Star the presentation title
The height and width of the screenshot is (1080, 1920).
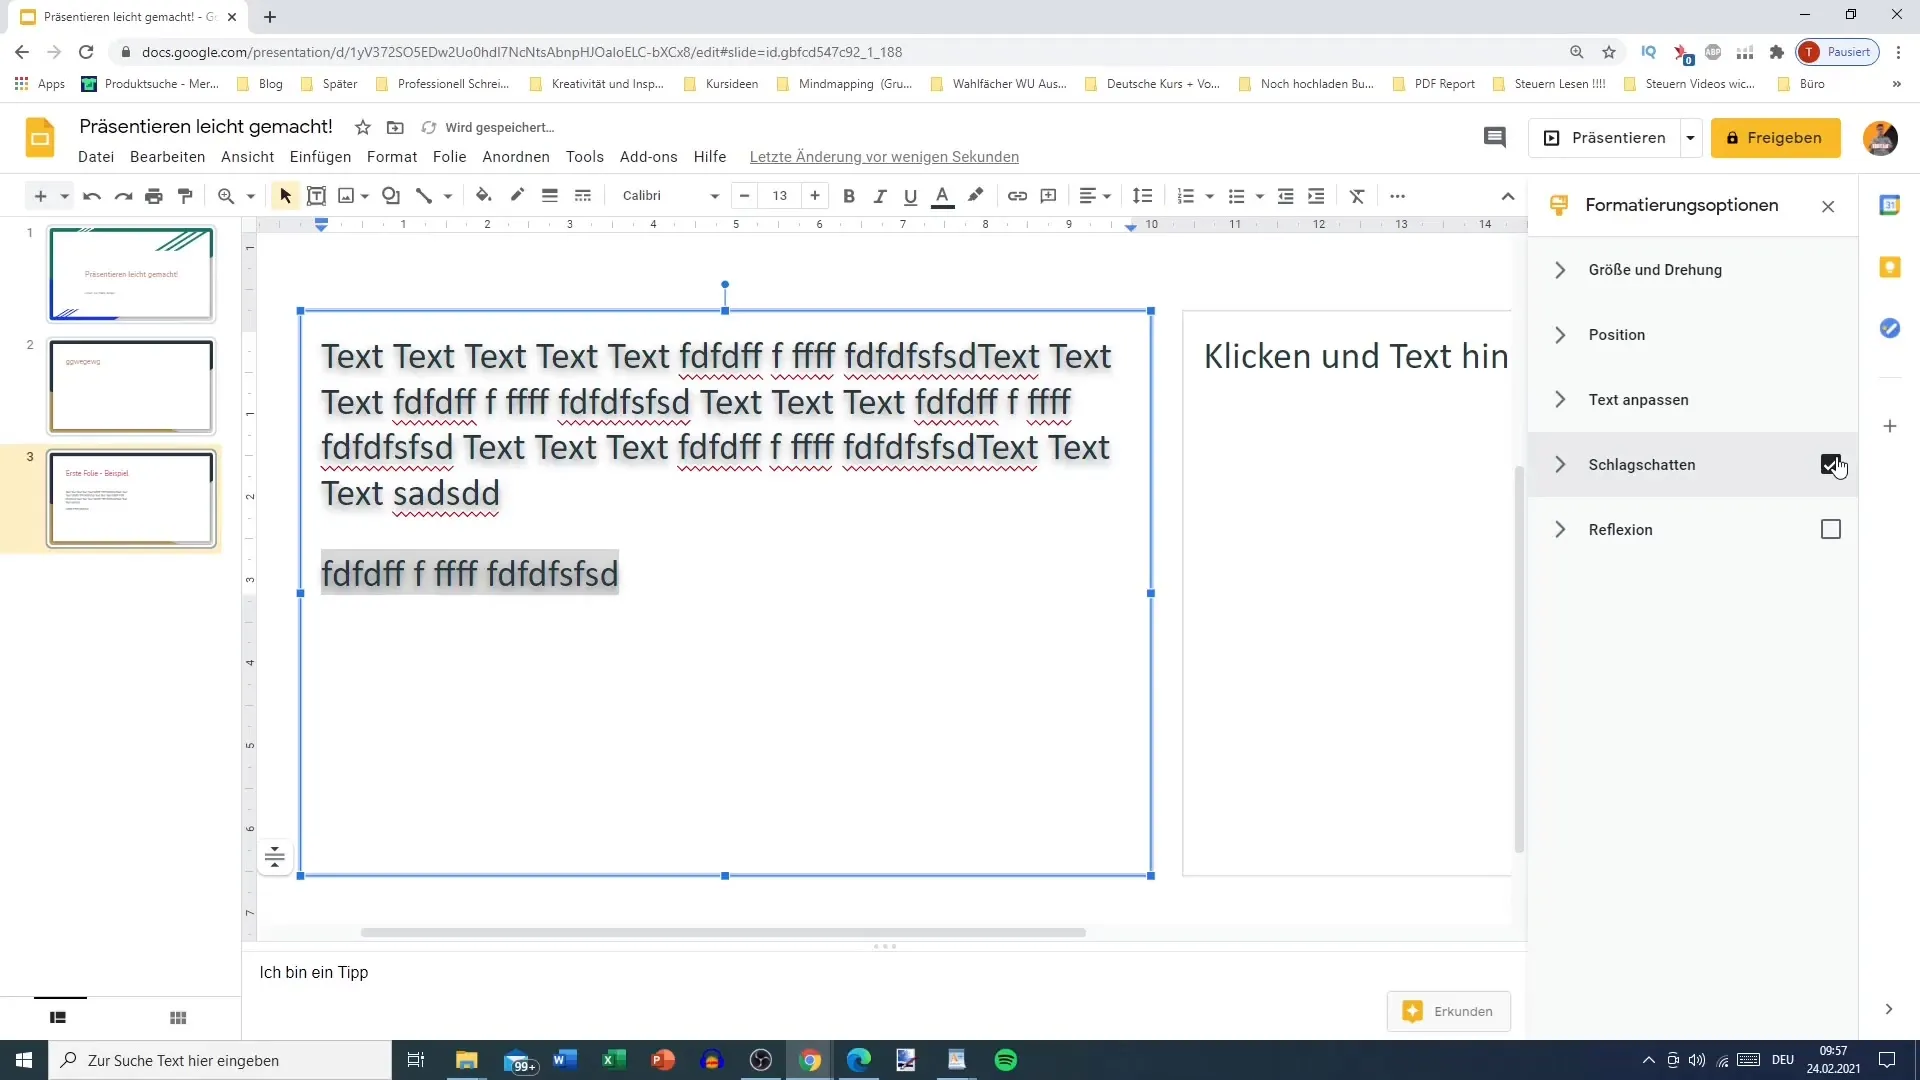[x=363, y=127]
